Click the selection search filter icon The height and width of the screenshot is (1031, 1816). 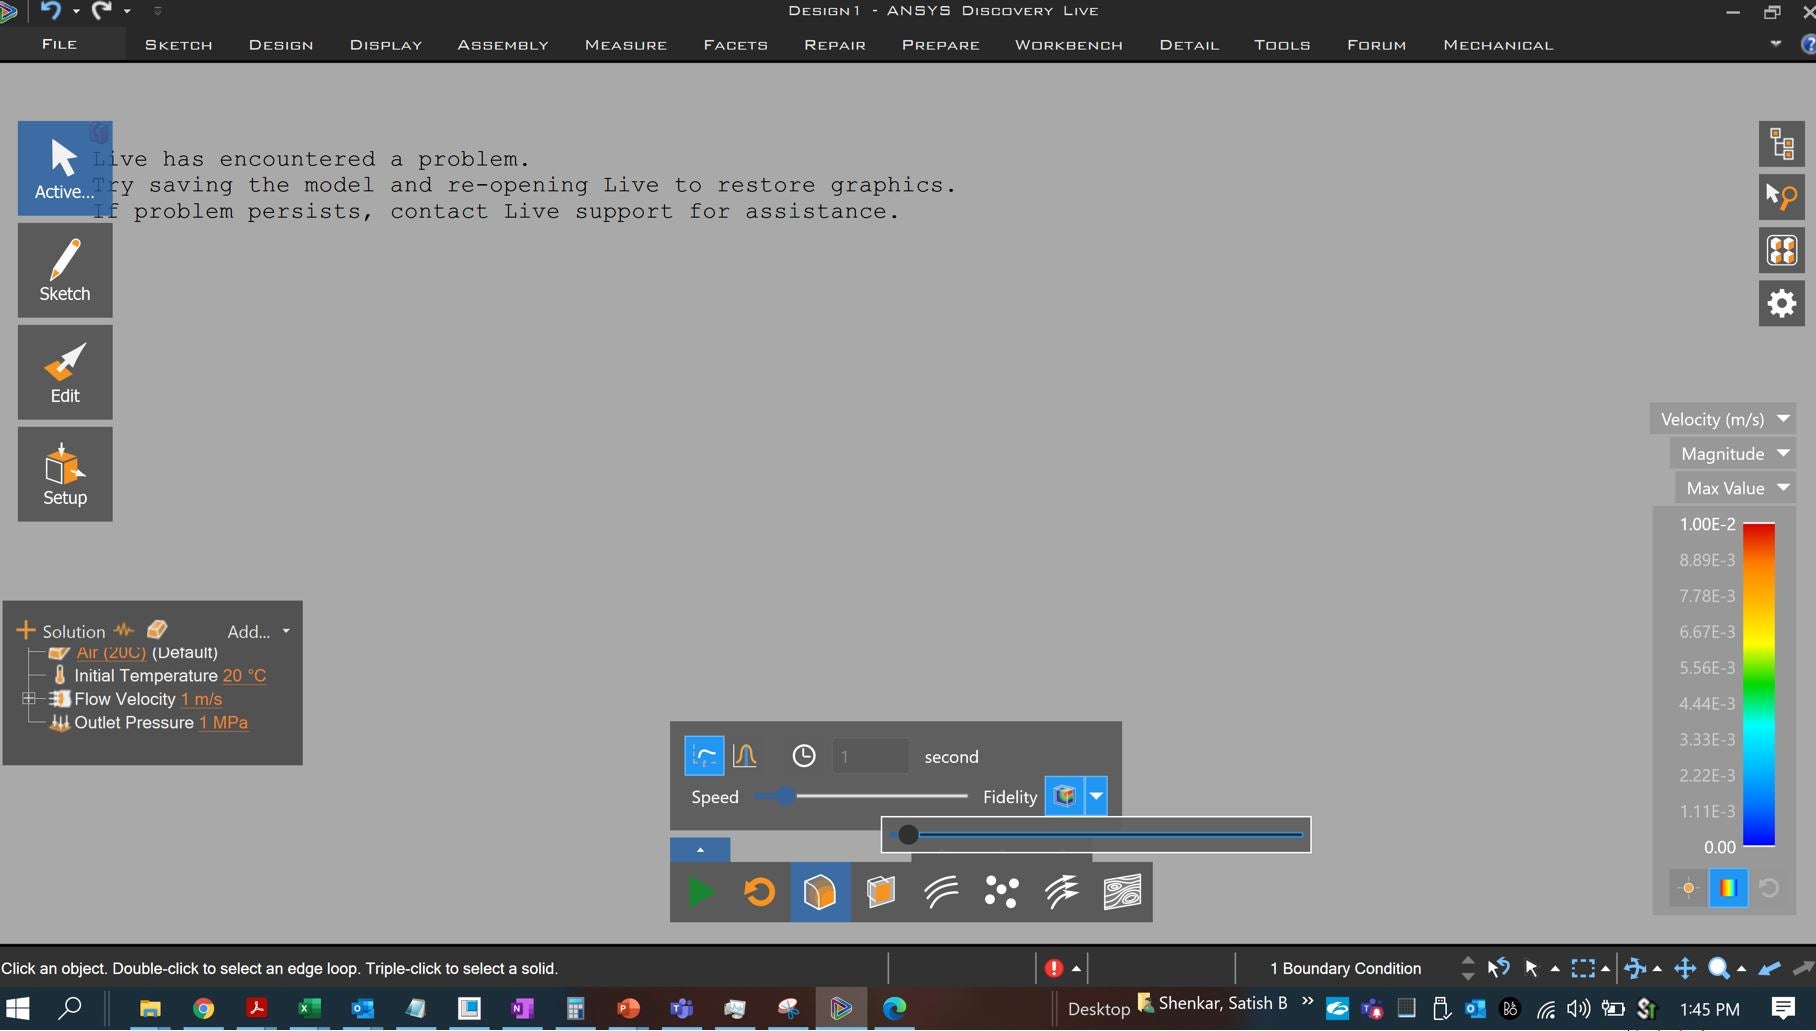coord(1782,197)
